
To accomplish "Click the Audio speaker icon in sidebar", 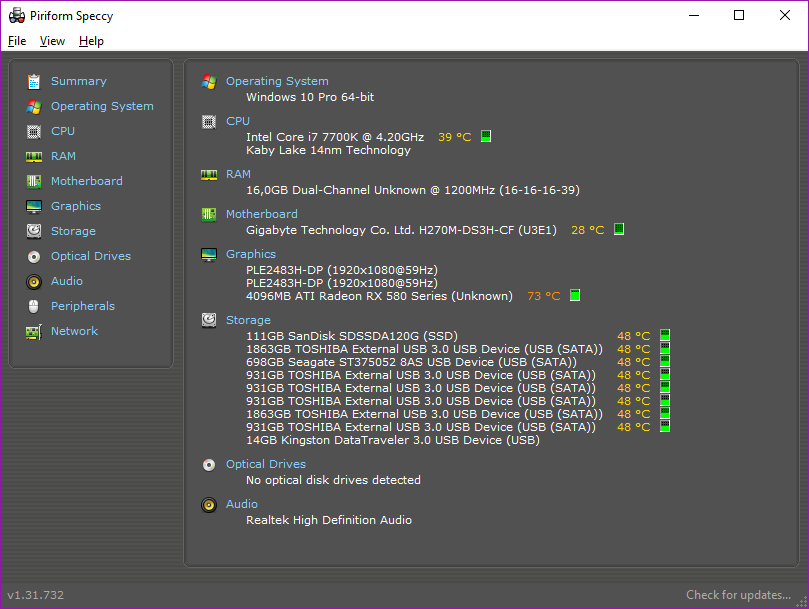I will pos(34,281).
